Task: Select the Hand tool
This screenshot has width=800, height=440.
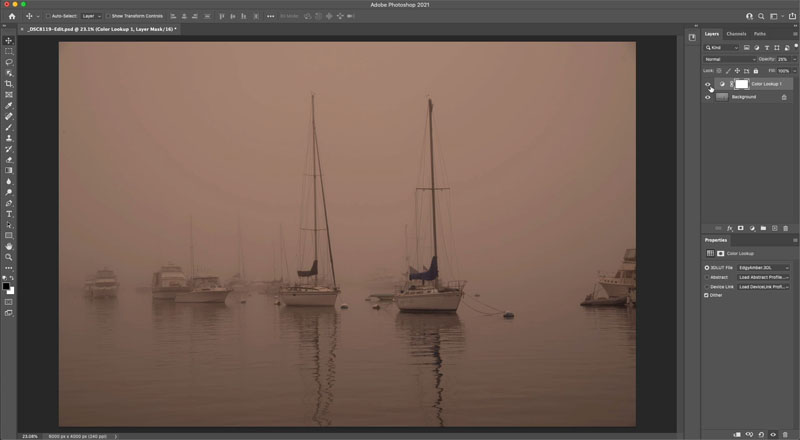Action: pos(9,246)
